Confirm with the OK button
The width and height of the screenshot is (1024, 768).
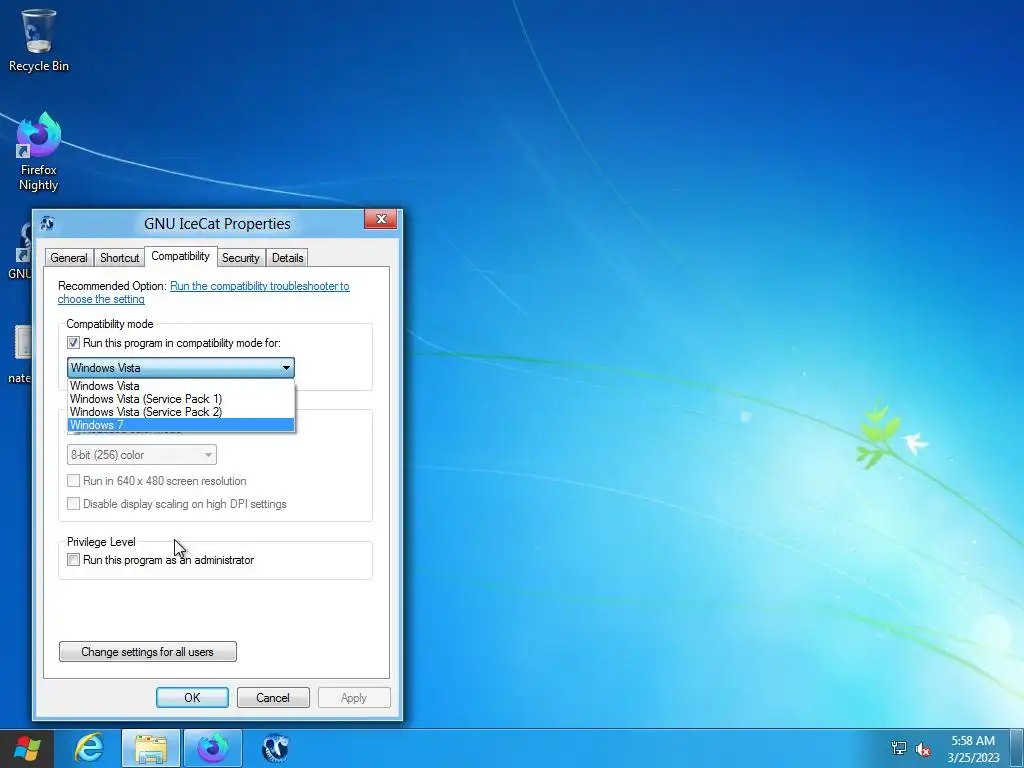coord(192,697)
